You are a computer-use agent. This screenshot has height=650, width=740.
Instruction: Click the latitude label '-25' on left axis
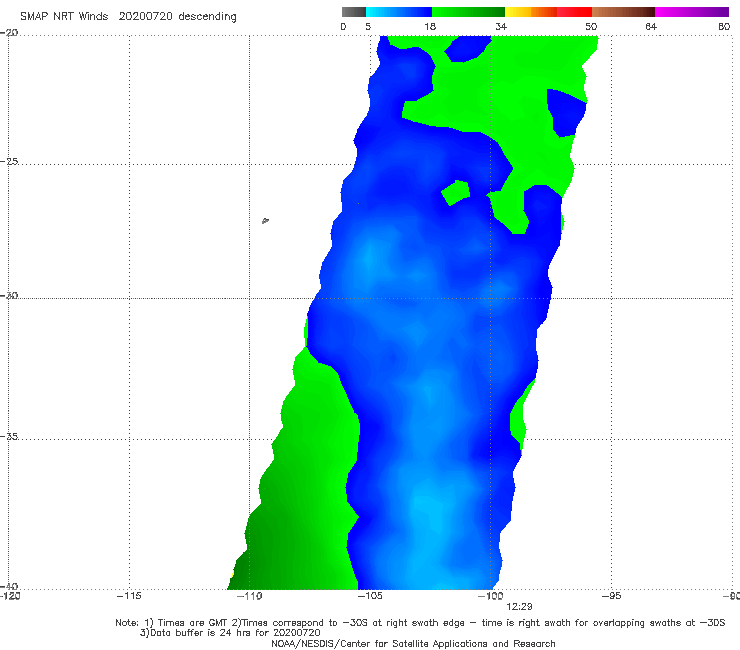pos(9,161)
